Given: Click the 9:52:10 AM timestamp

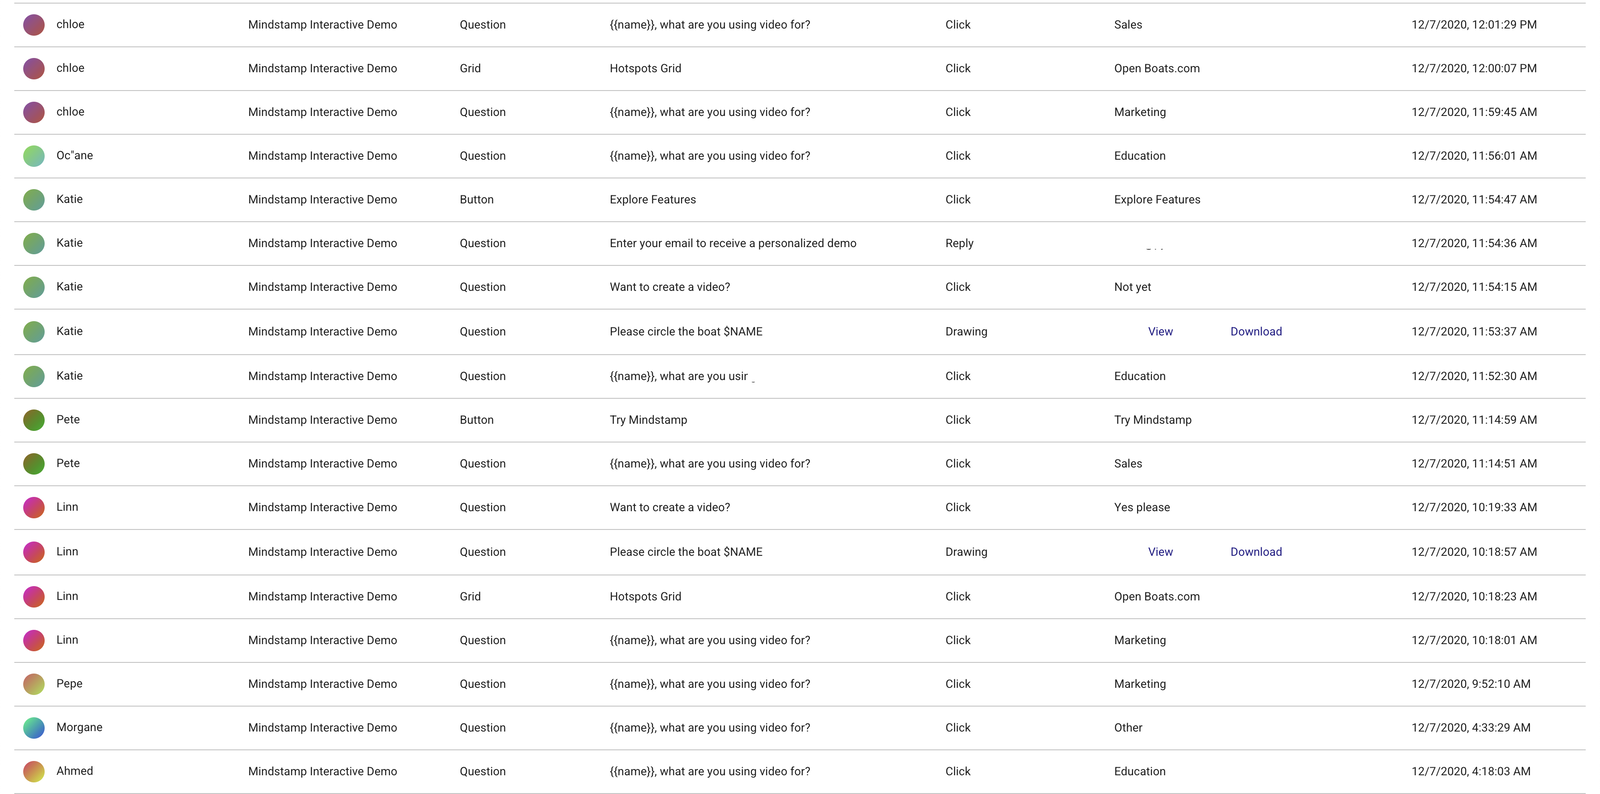Looking at the screenshot, I should pos(1471,684).
